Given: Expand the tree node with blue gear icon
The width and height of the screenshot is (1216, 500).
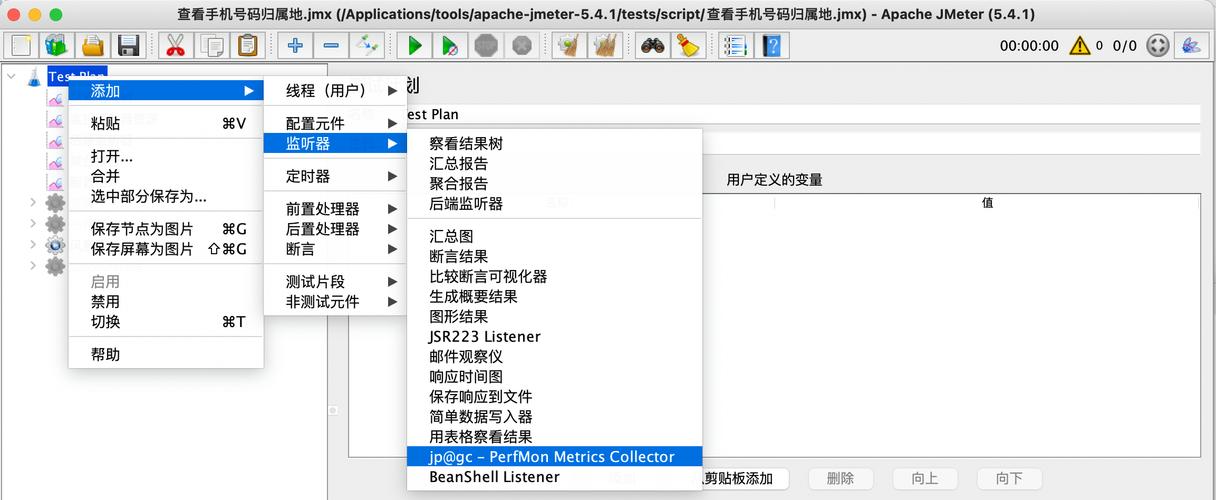Looking at the screenshot, I should click(34, 244).
